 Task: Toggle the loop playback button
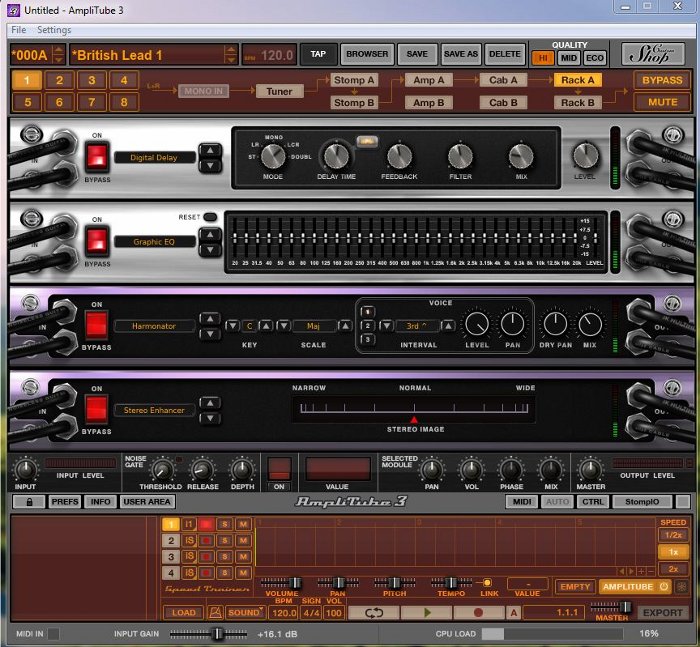point(373,612)
